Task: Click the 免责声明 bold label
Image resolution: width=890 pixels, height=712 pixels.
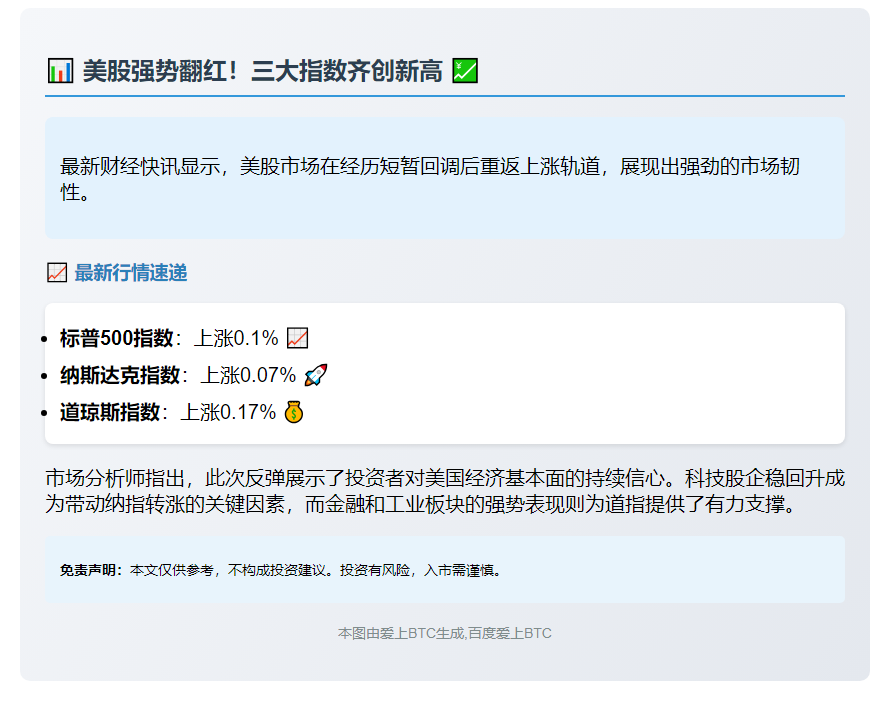Action: tap(91, 570)
